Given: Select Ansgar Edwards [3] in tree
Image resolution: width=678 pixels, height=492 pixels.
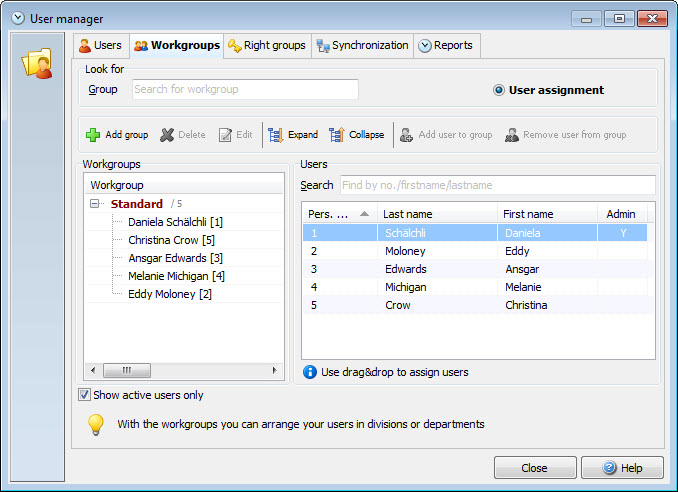Looking at the screenshot, I should (x=175, y=258).
